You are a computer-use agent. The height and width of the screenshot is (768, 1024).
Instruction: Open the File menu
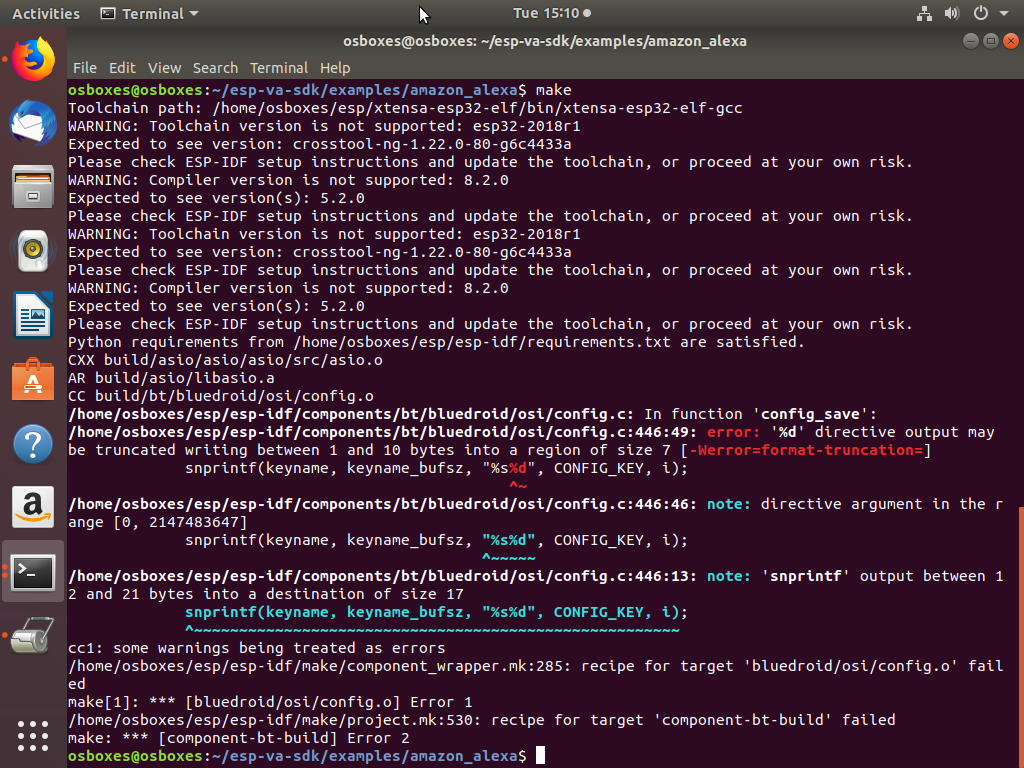84,67
